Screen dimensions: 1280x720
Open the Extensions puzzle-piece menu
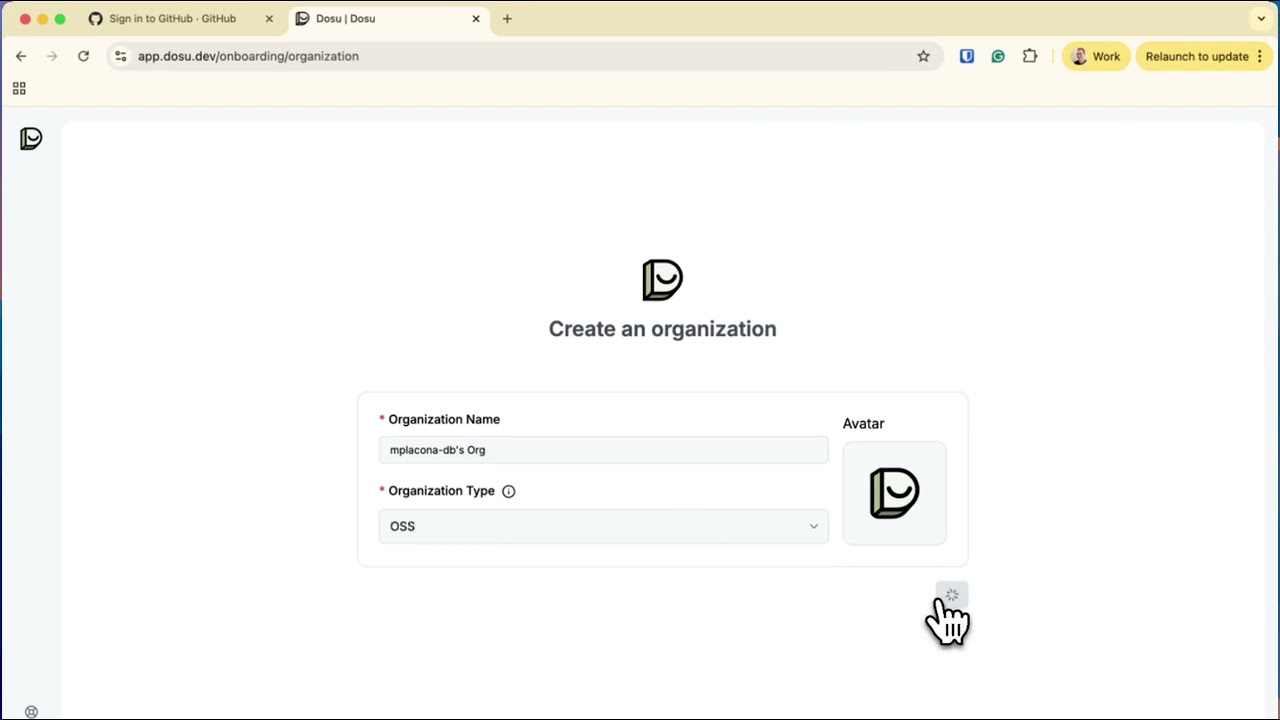coord(1030,56)
